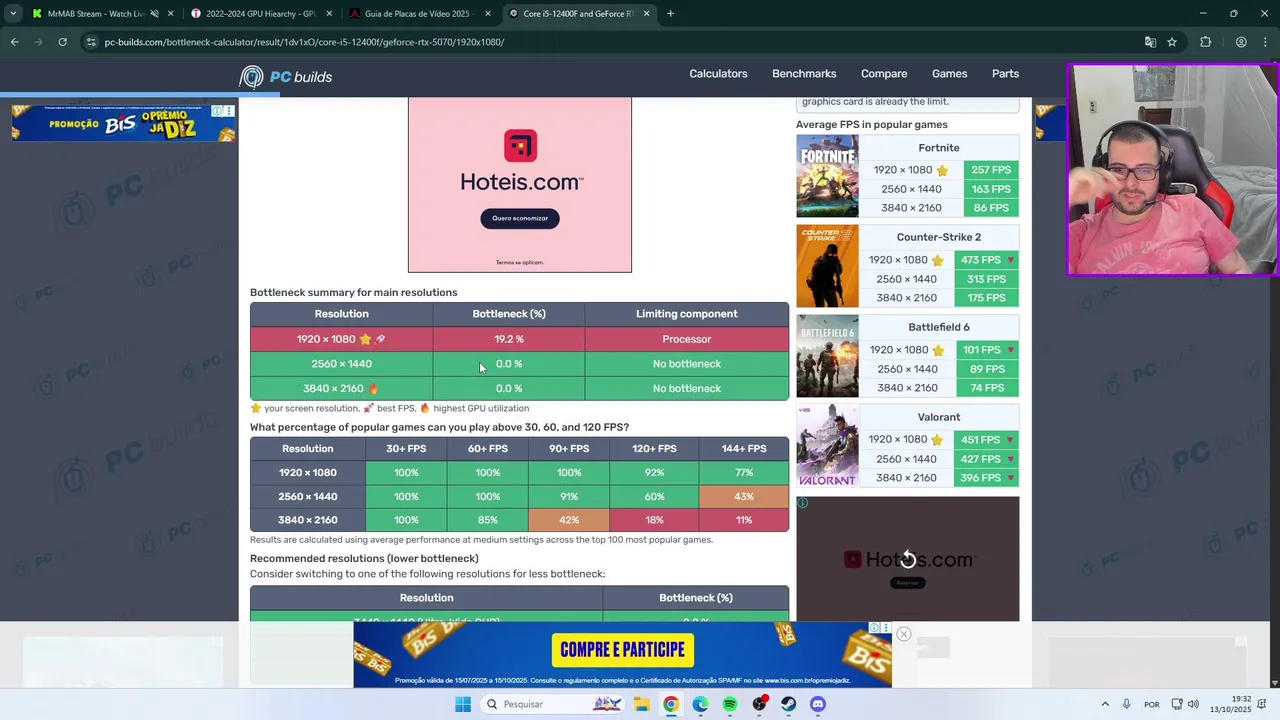1280x720 pixels.
Task: Click the Fortnite game thumbnail
Action: (827, 176)
